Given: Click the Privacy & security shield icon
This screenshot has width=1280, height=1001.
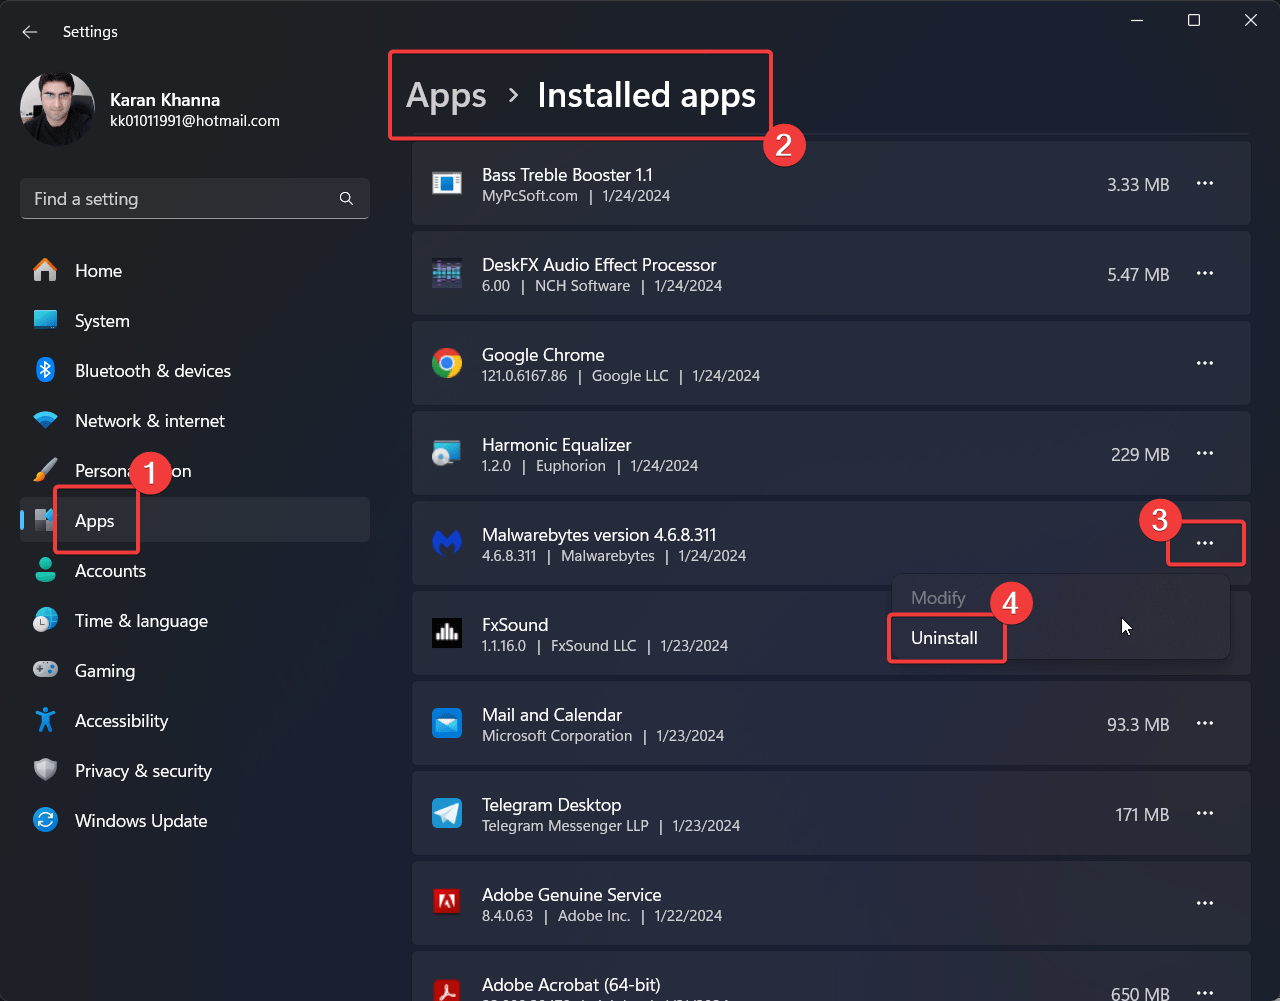Looking at the screenshot, I should (x=45, y=770).
